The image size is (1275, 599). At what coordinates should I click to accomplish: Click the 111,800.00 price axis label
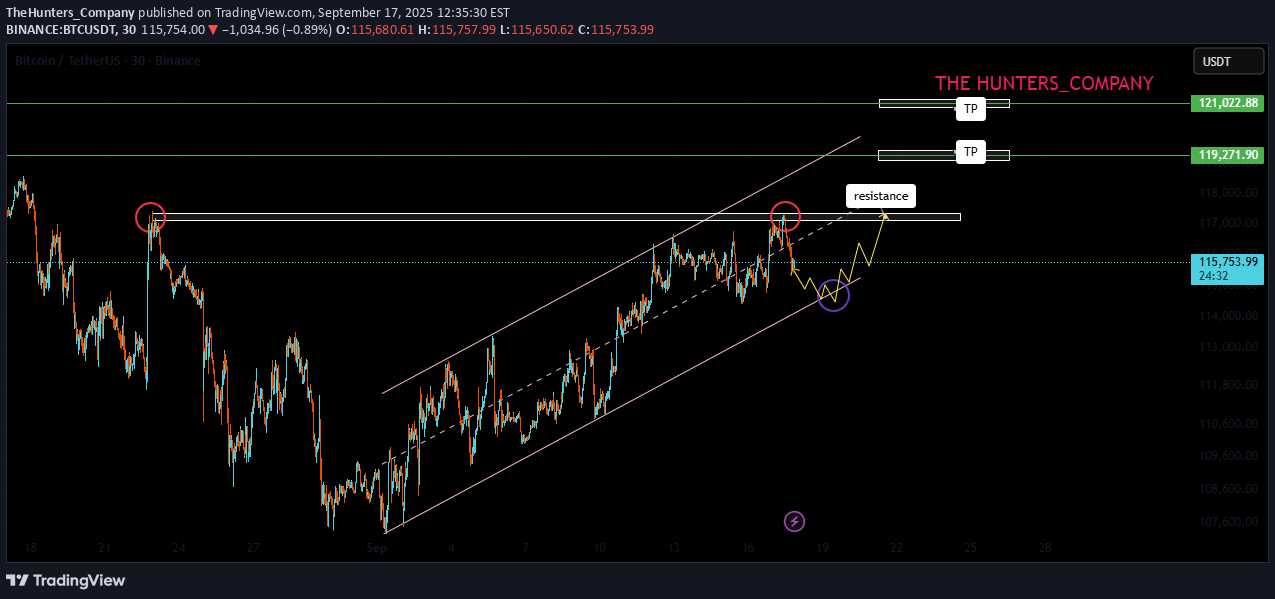pyautogui.click(x=1228, y=385)
